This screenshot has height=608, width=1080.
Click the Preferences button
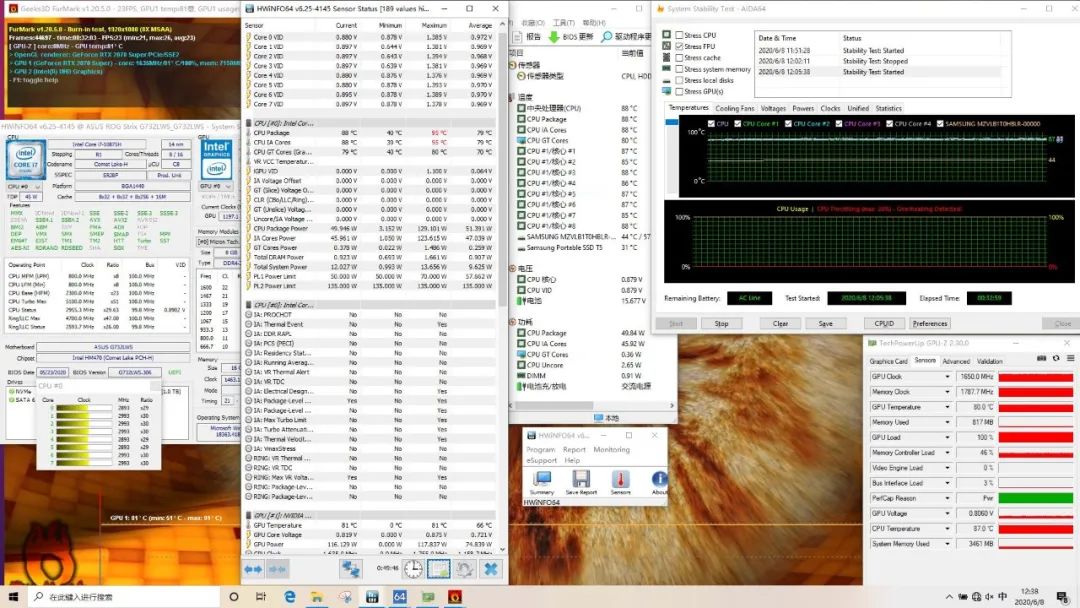point(929,323)
